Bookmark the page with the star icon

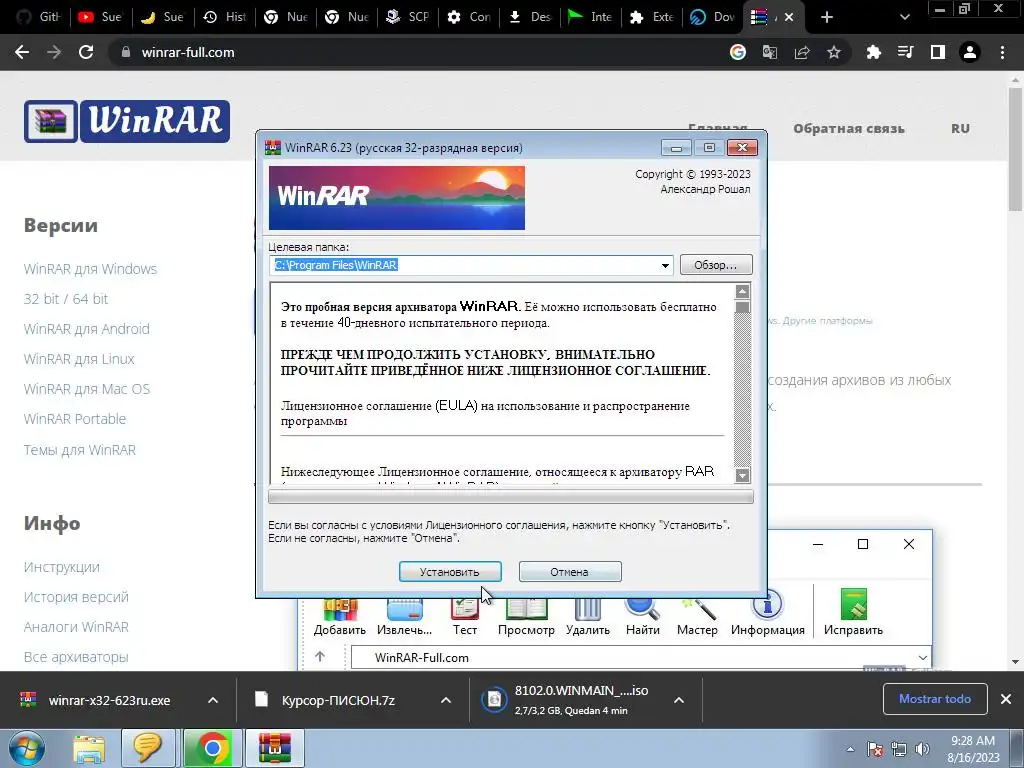(x=834, y=52)
